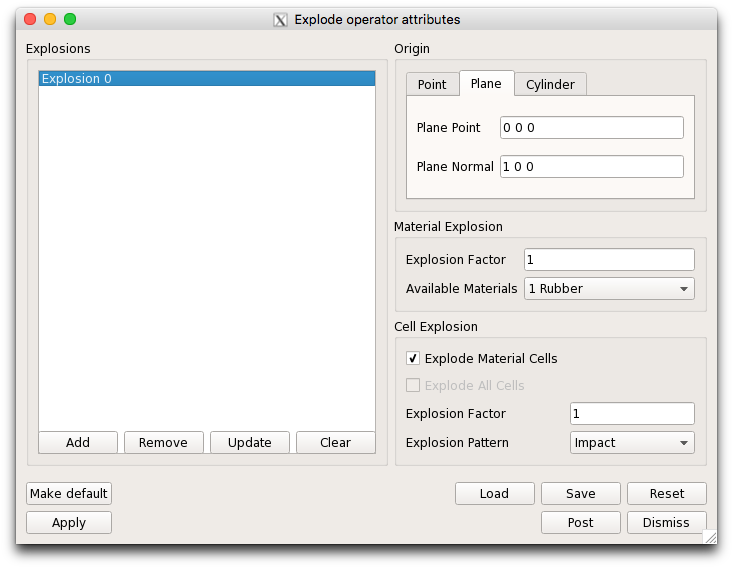Click the X11 icon in title bar
The image size is (733, 568).
click(280, 20)
